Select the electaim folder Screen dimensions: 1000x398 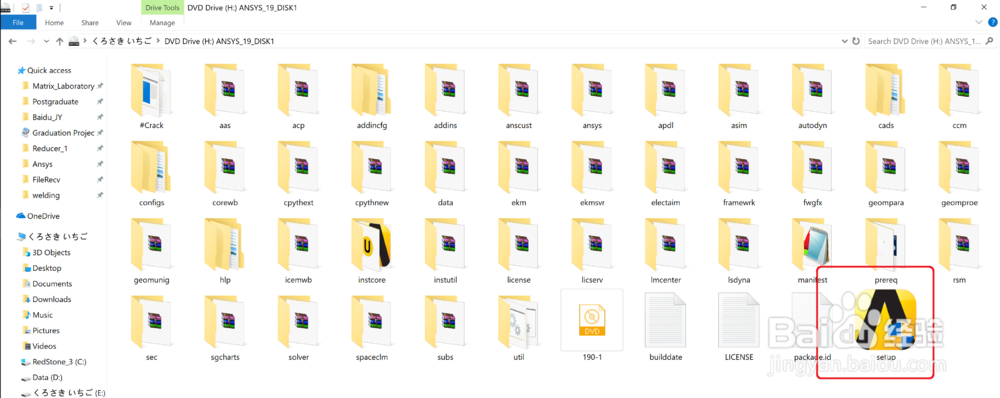pyautogui.click(x=666, y=173)
